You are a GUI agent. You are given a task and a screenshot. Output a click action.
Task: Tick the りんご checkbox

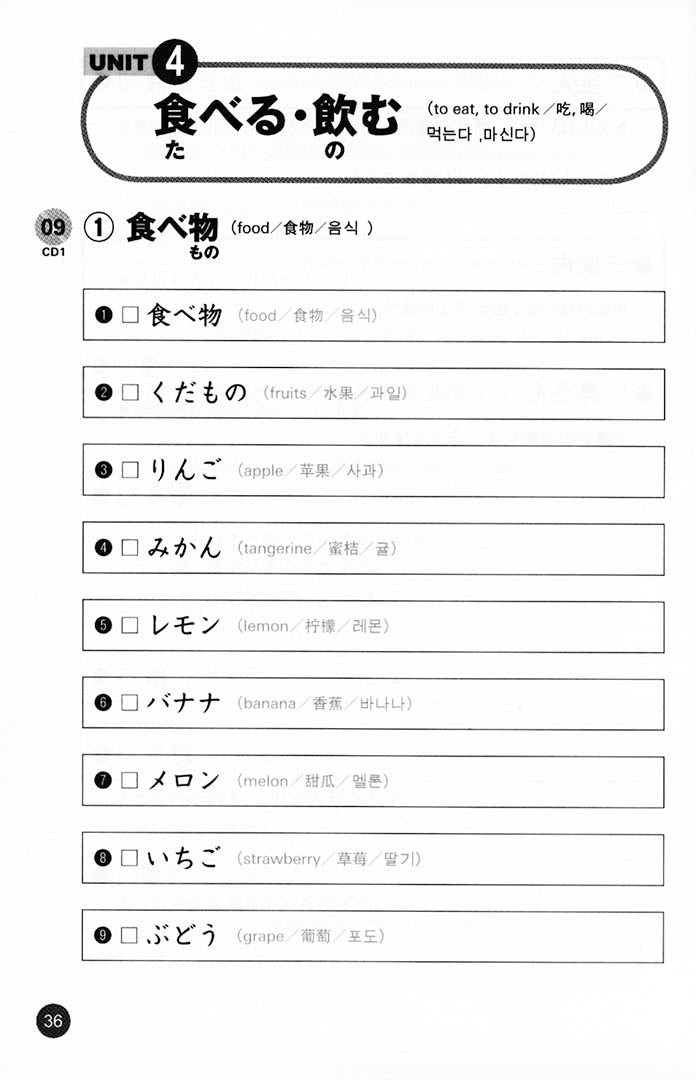coord(129,471)
